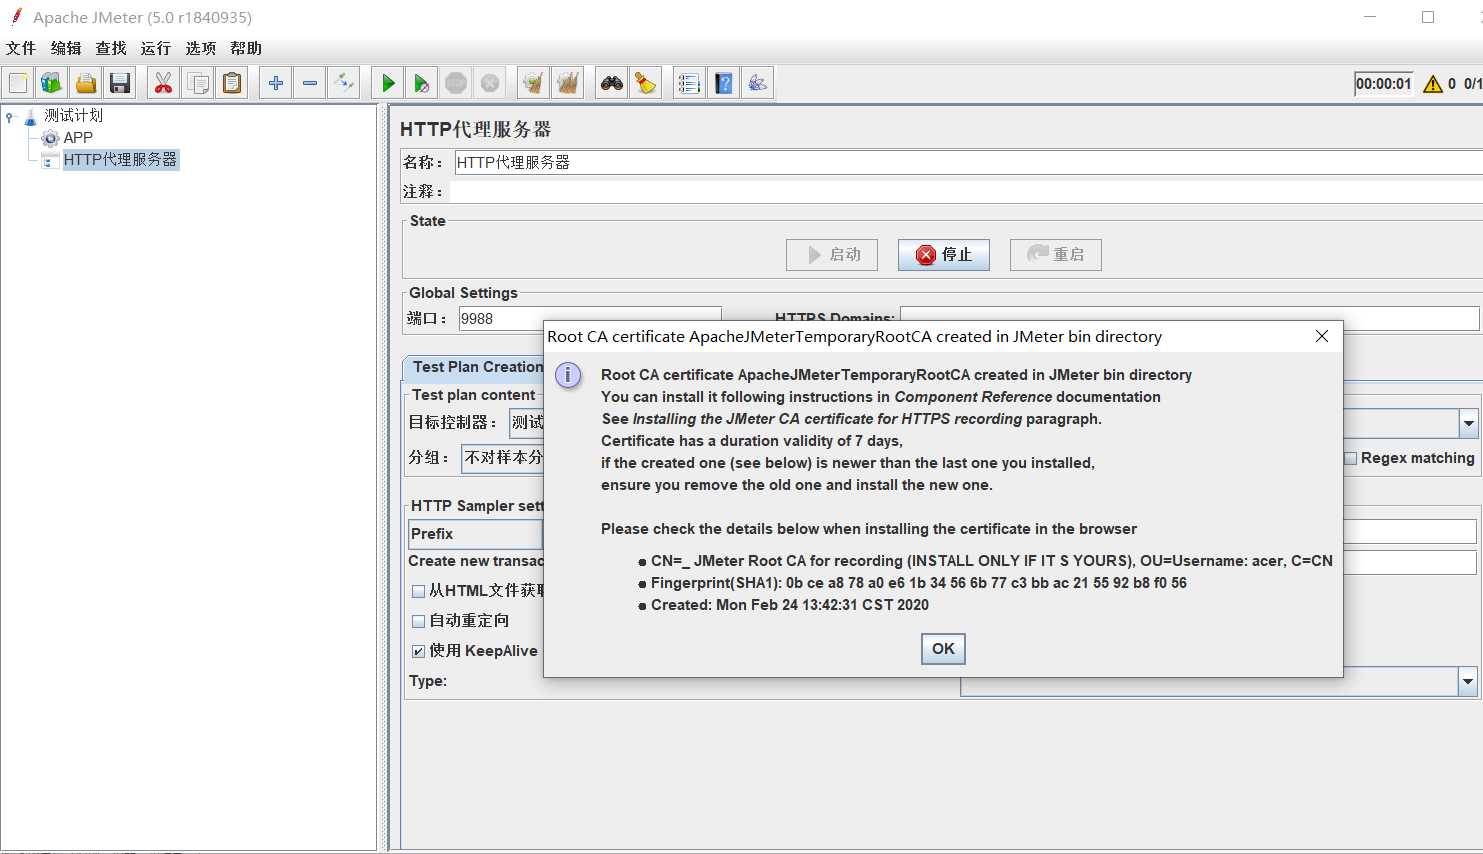Click the HTTPS Domains input field

1189,318
